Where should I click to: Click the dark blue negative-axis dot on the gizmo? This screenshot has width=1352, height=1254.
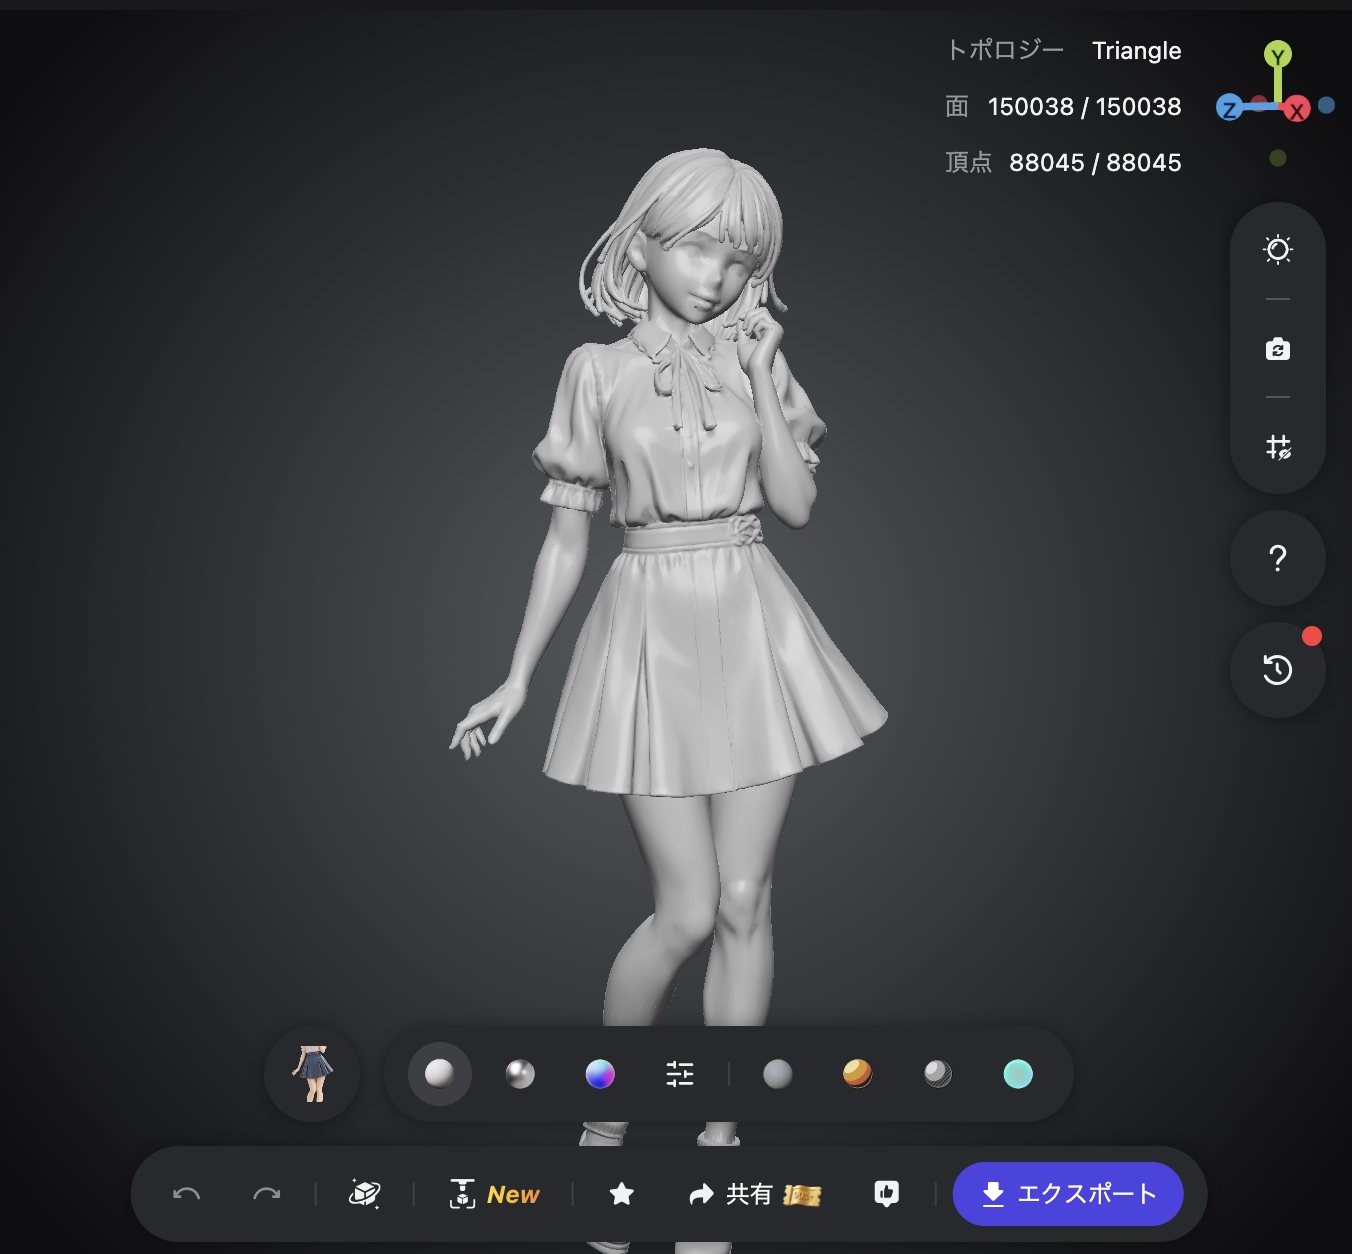point(1326,105)
